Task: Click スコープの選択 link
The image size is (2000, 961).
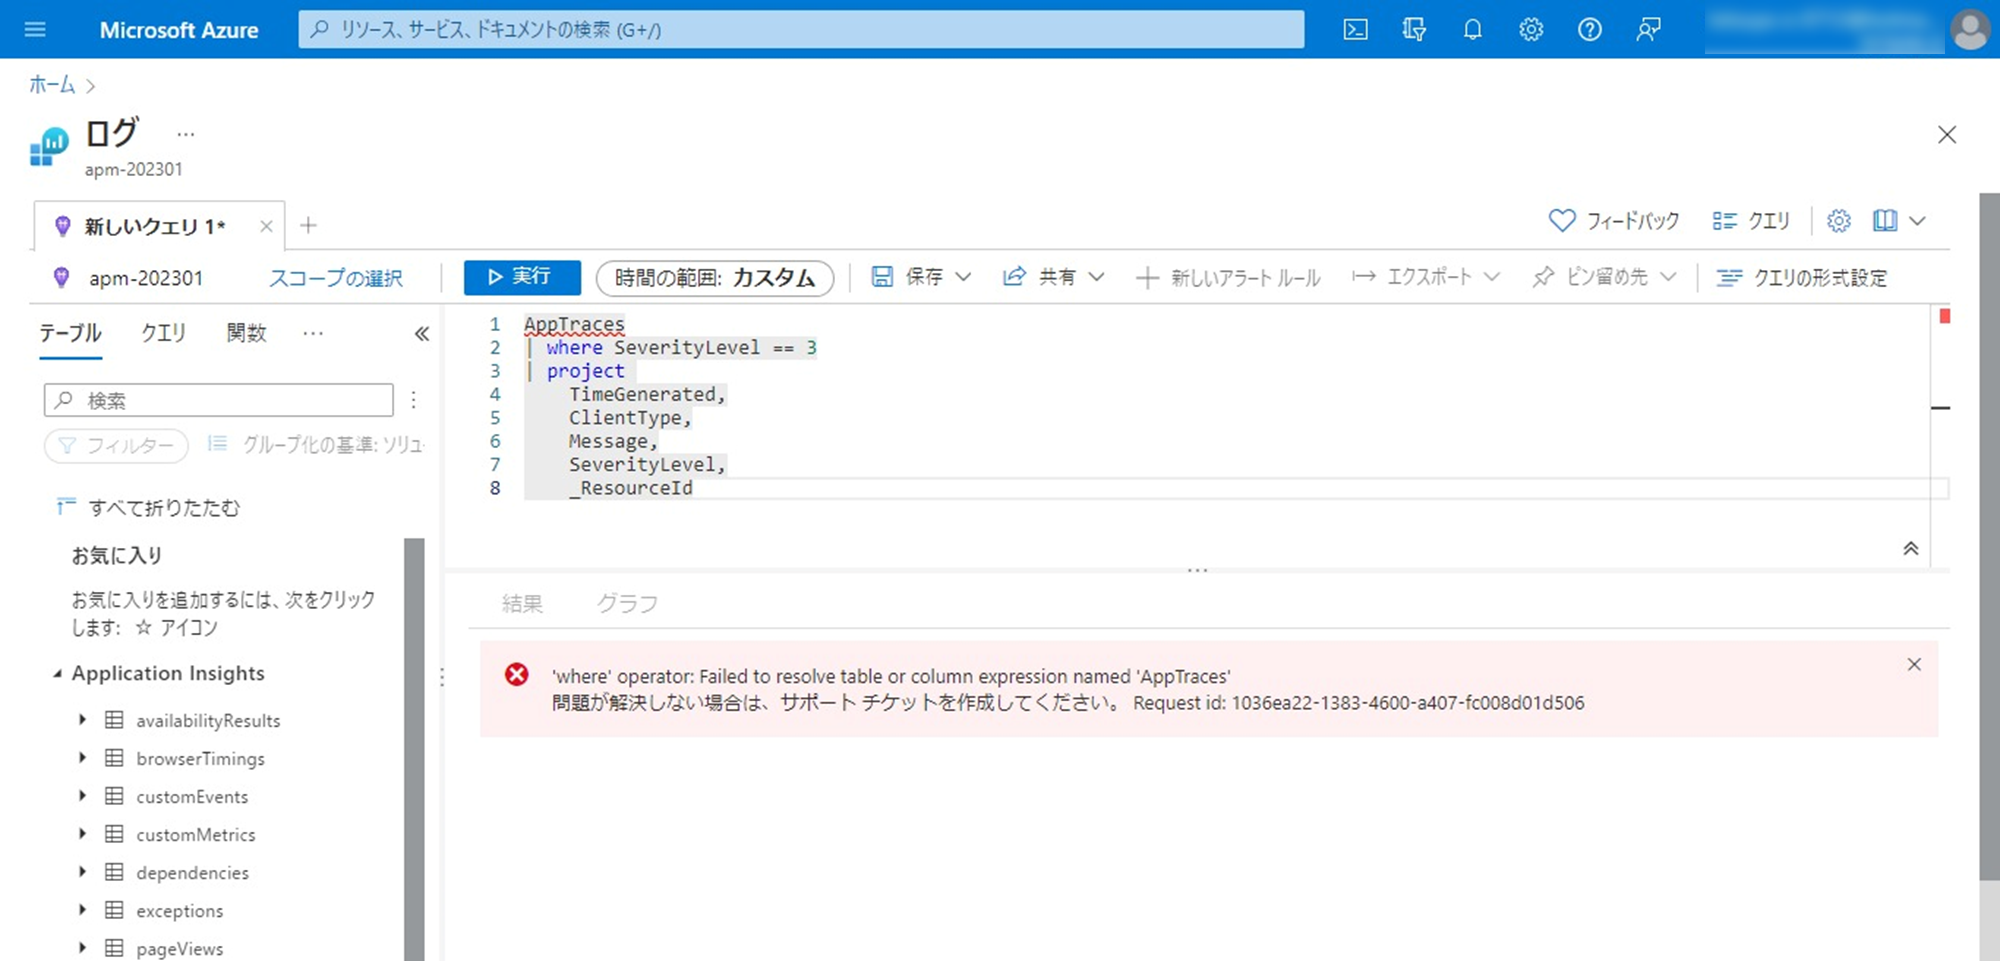Action: (x=336, y=278)
